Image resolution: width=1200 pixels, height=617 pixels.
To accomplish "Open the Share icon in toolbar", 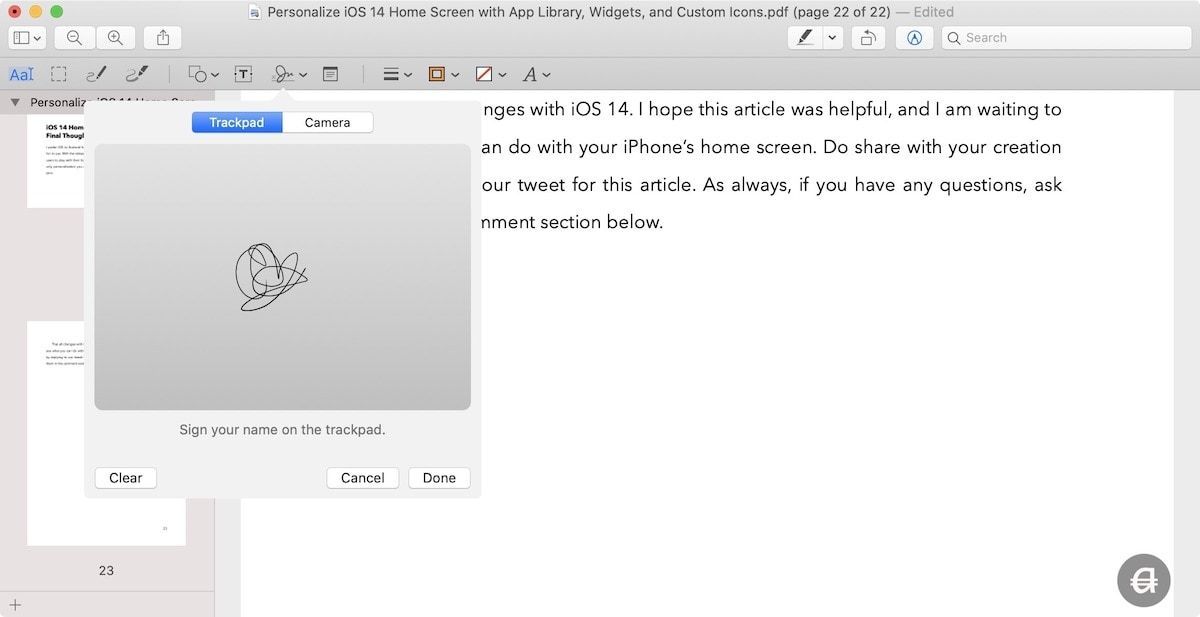I will coord(163,38).
